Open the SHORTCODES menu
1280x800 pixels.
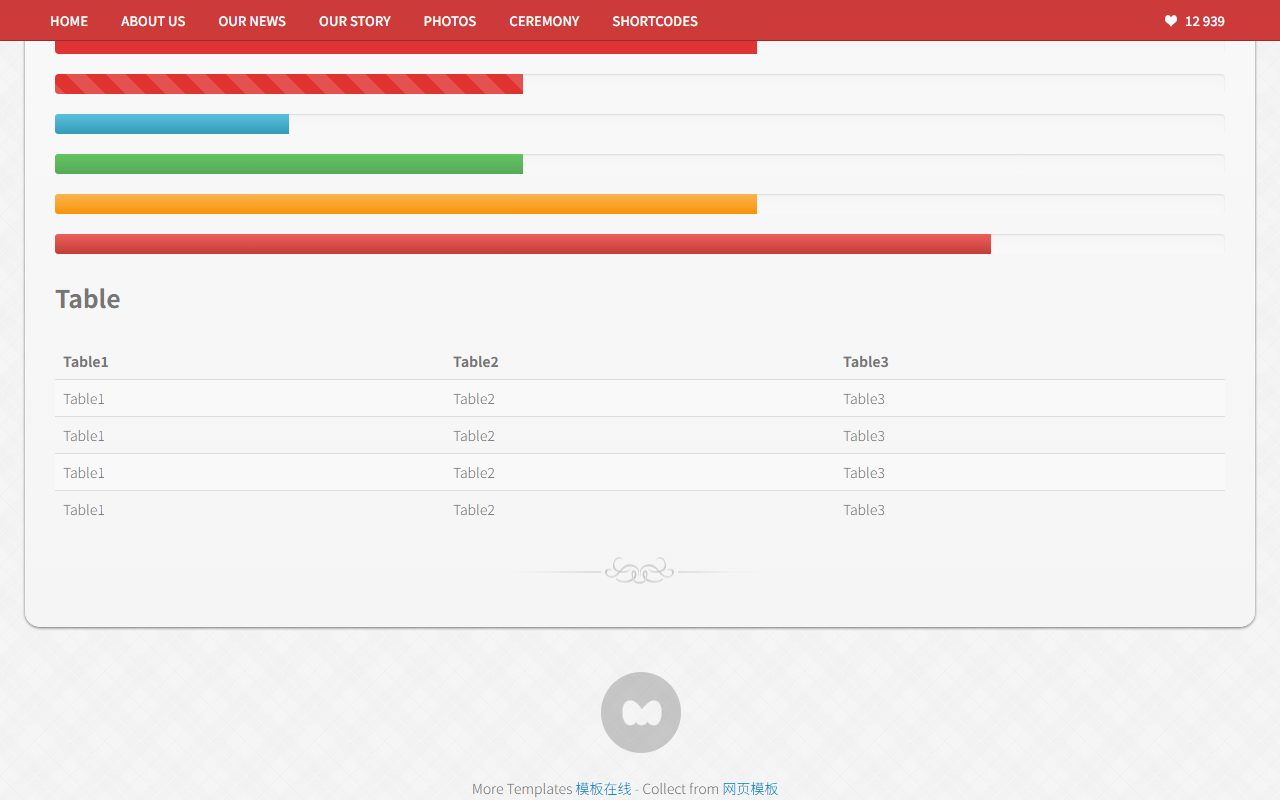655,21
